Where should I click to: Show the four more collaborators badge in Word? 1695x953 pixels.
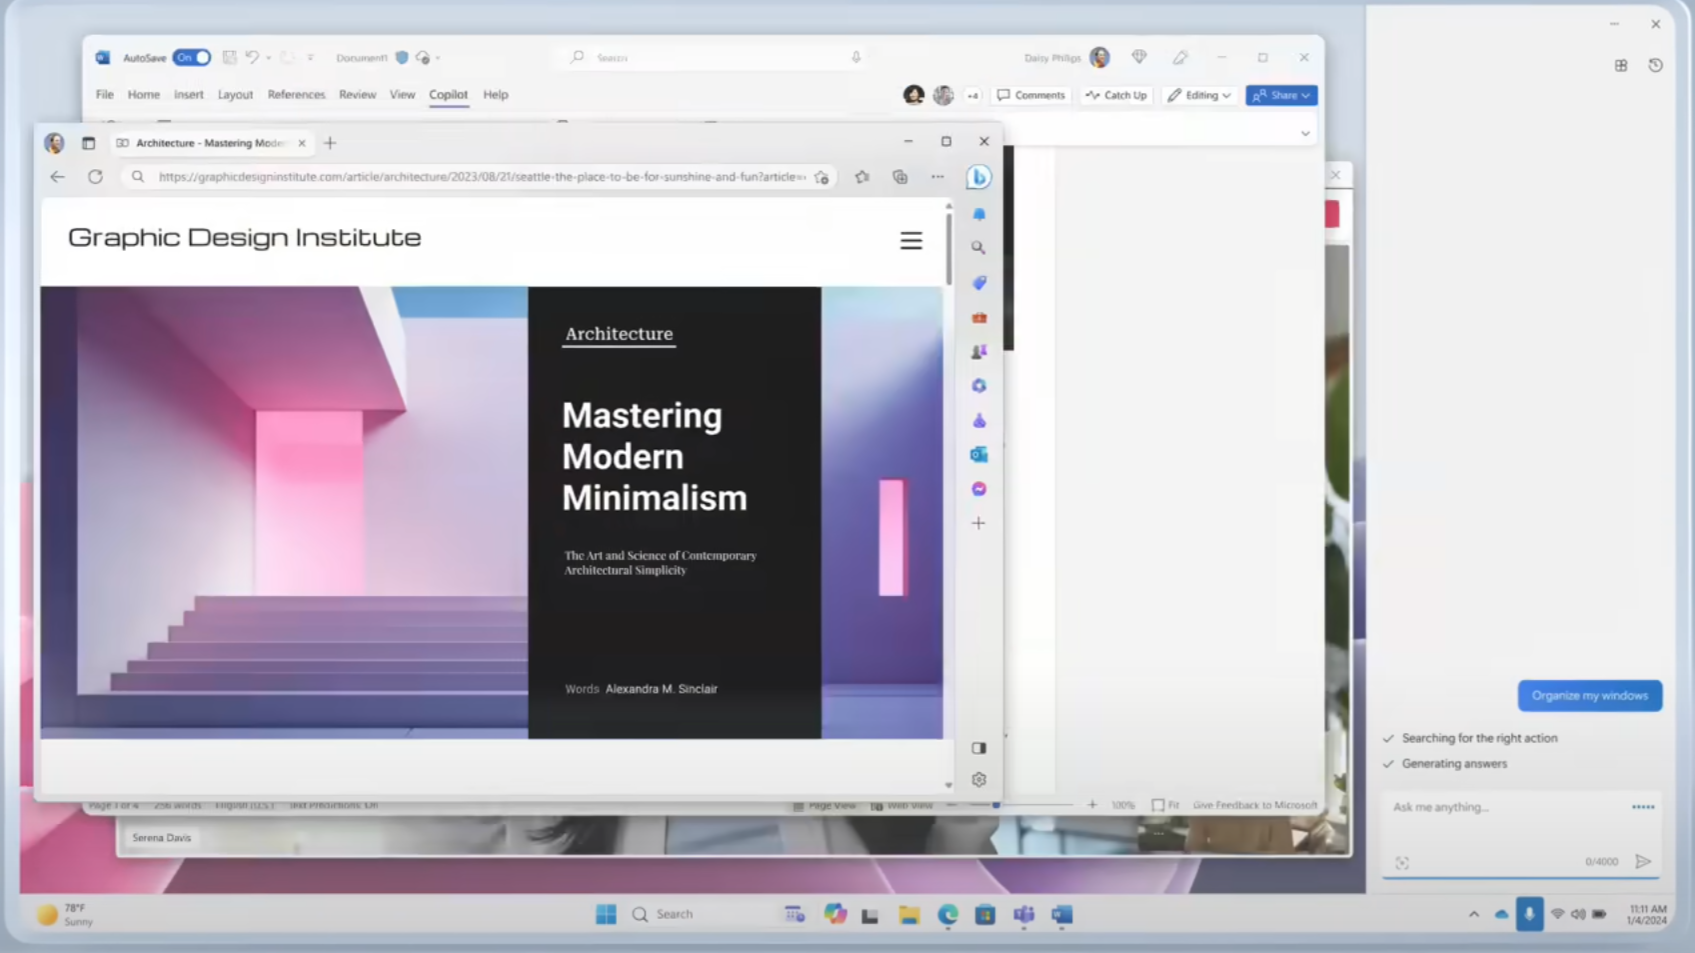(972, 96)
